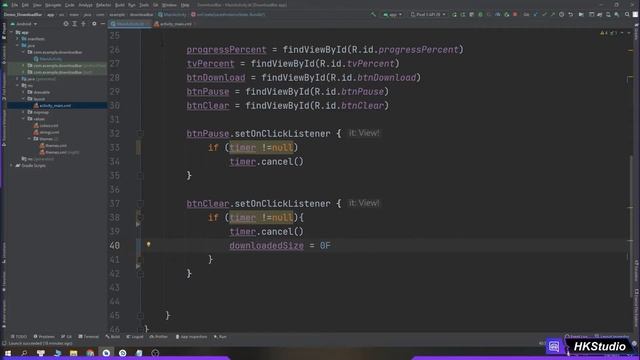
Task: Click the Run app icon in toolbar
Action: click(454, 14)
